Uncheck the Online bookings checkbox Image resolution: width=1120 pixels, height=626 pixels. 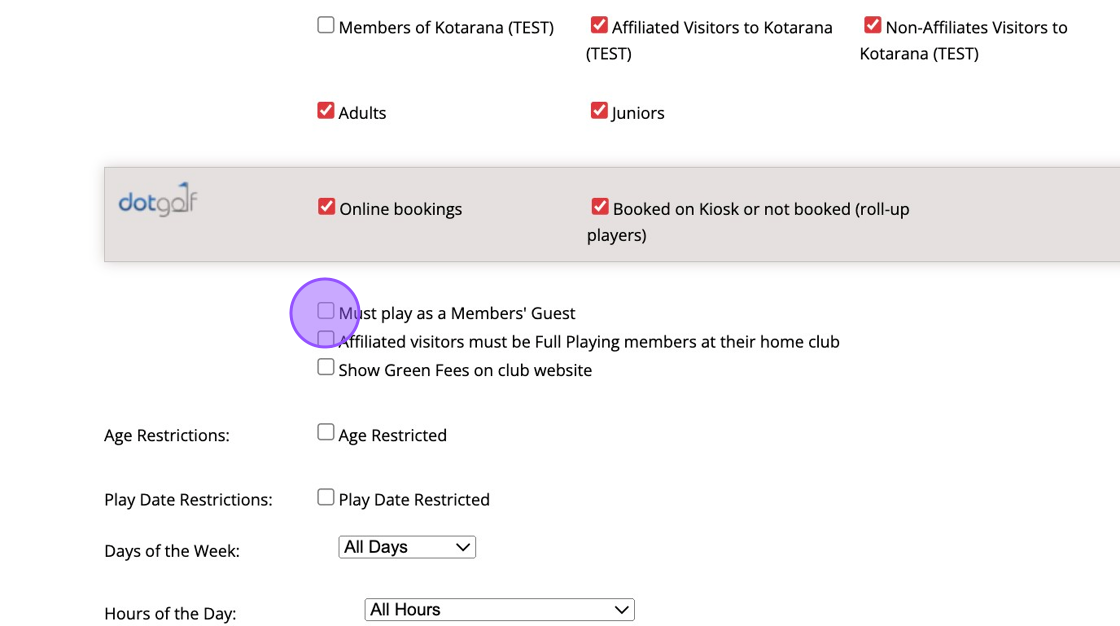[x=326, y=207]
